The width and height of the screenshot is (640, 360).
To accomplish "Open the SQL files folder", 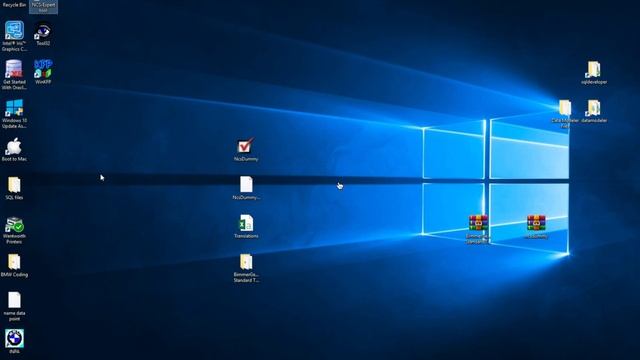I will coord(14,188).
